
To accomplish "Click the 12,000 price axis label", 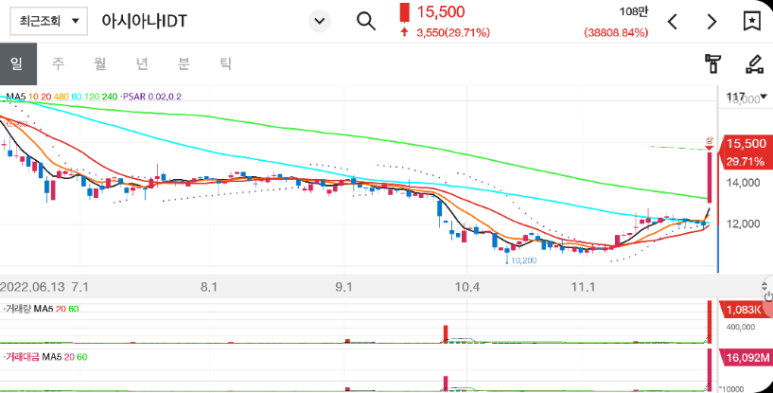I will (x=743, y=224).
